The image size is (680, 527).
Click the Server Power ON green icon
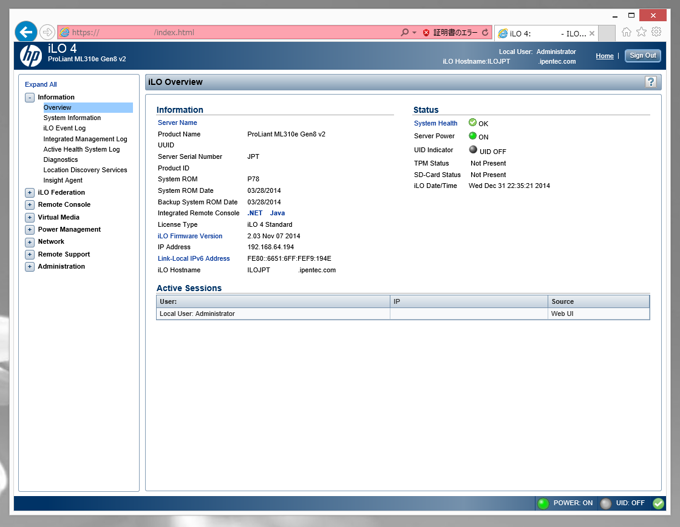point(473,136)
